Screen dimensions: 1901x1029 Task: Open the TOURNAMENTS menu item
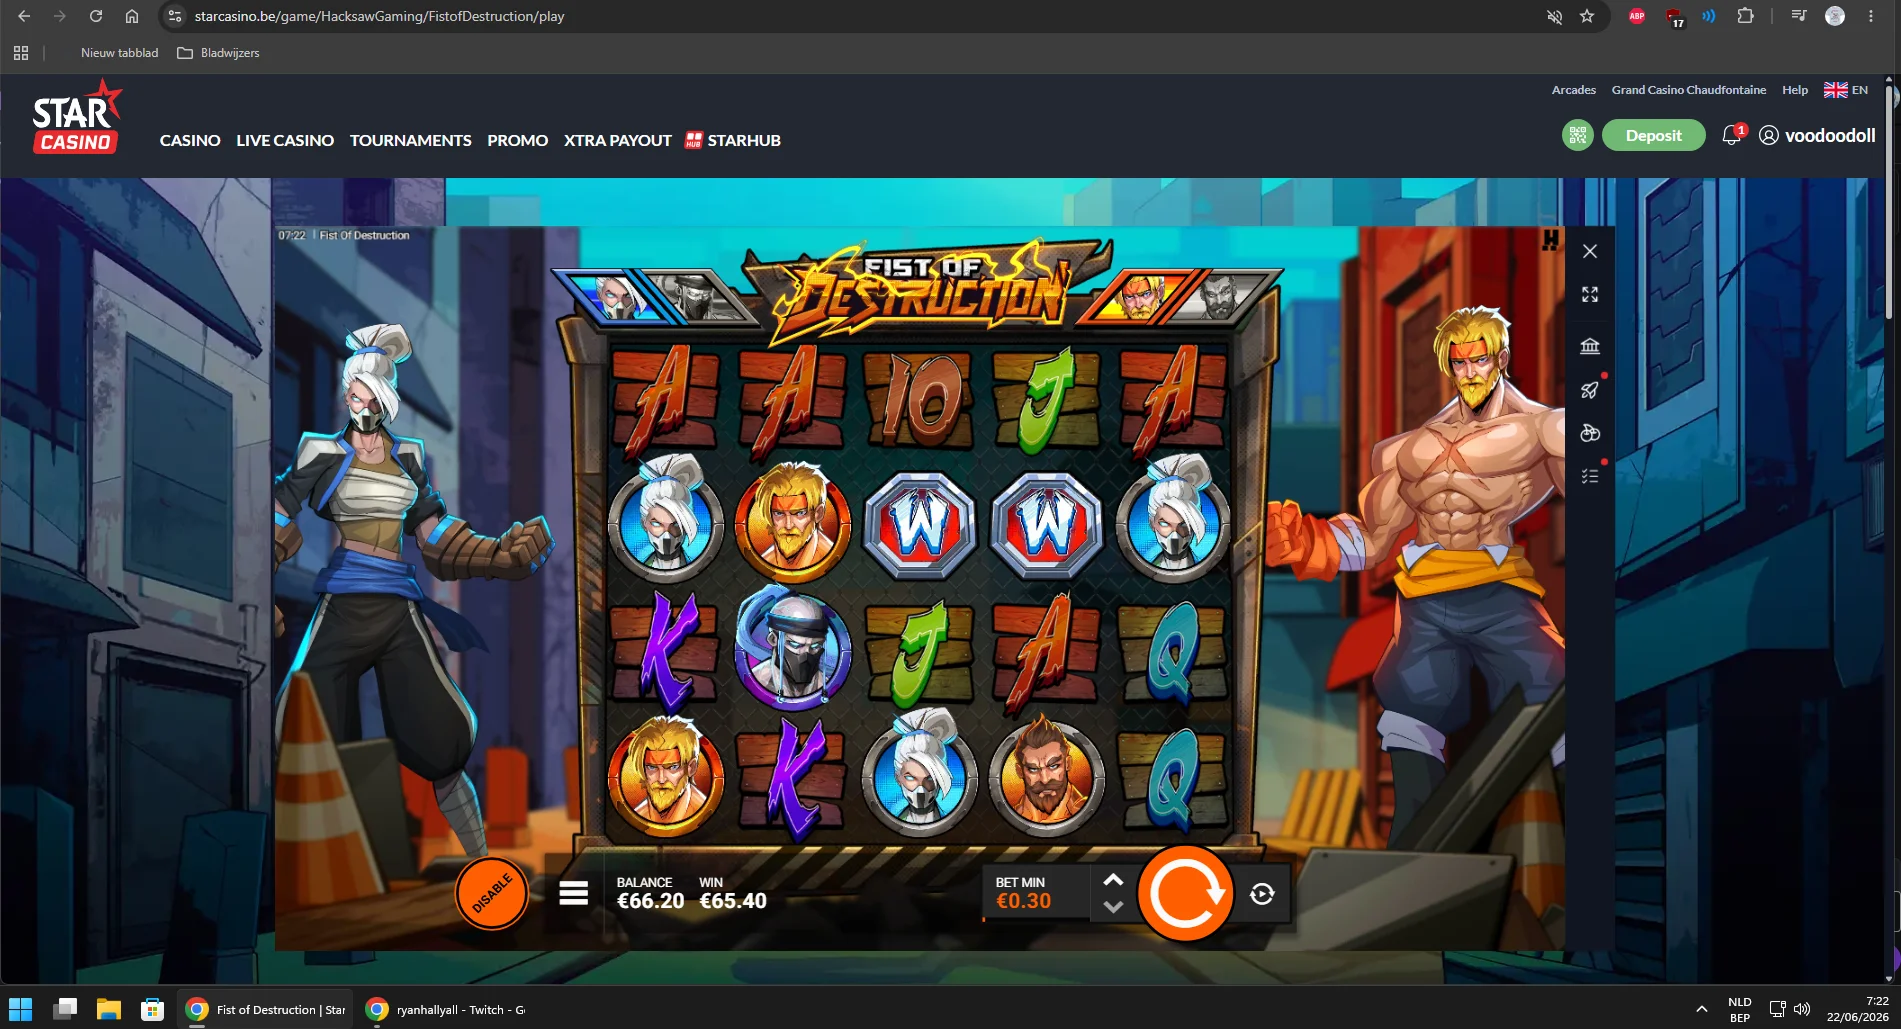pyautogui.click(x=411, y=140)
